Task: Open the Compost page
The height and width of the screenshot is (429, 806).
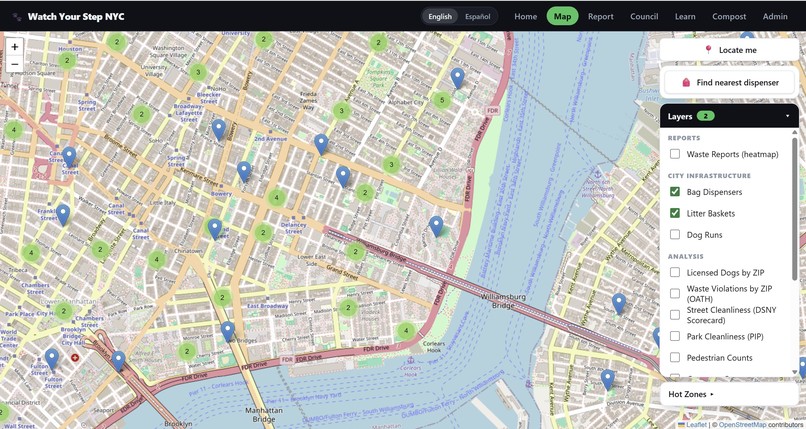Action: click(729, 16)
